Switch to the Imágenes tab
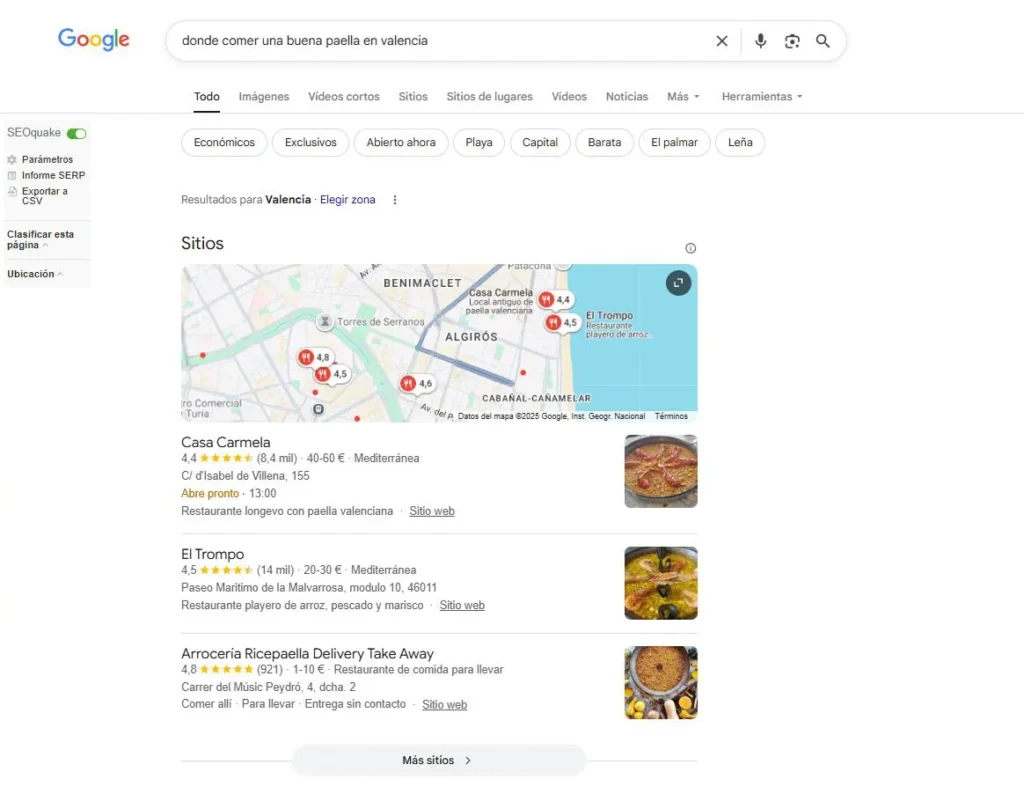This screenshot has width=1024, height=794. coord(263,96)
